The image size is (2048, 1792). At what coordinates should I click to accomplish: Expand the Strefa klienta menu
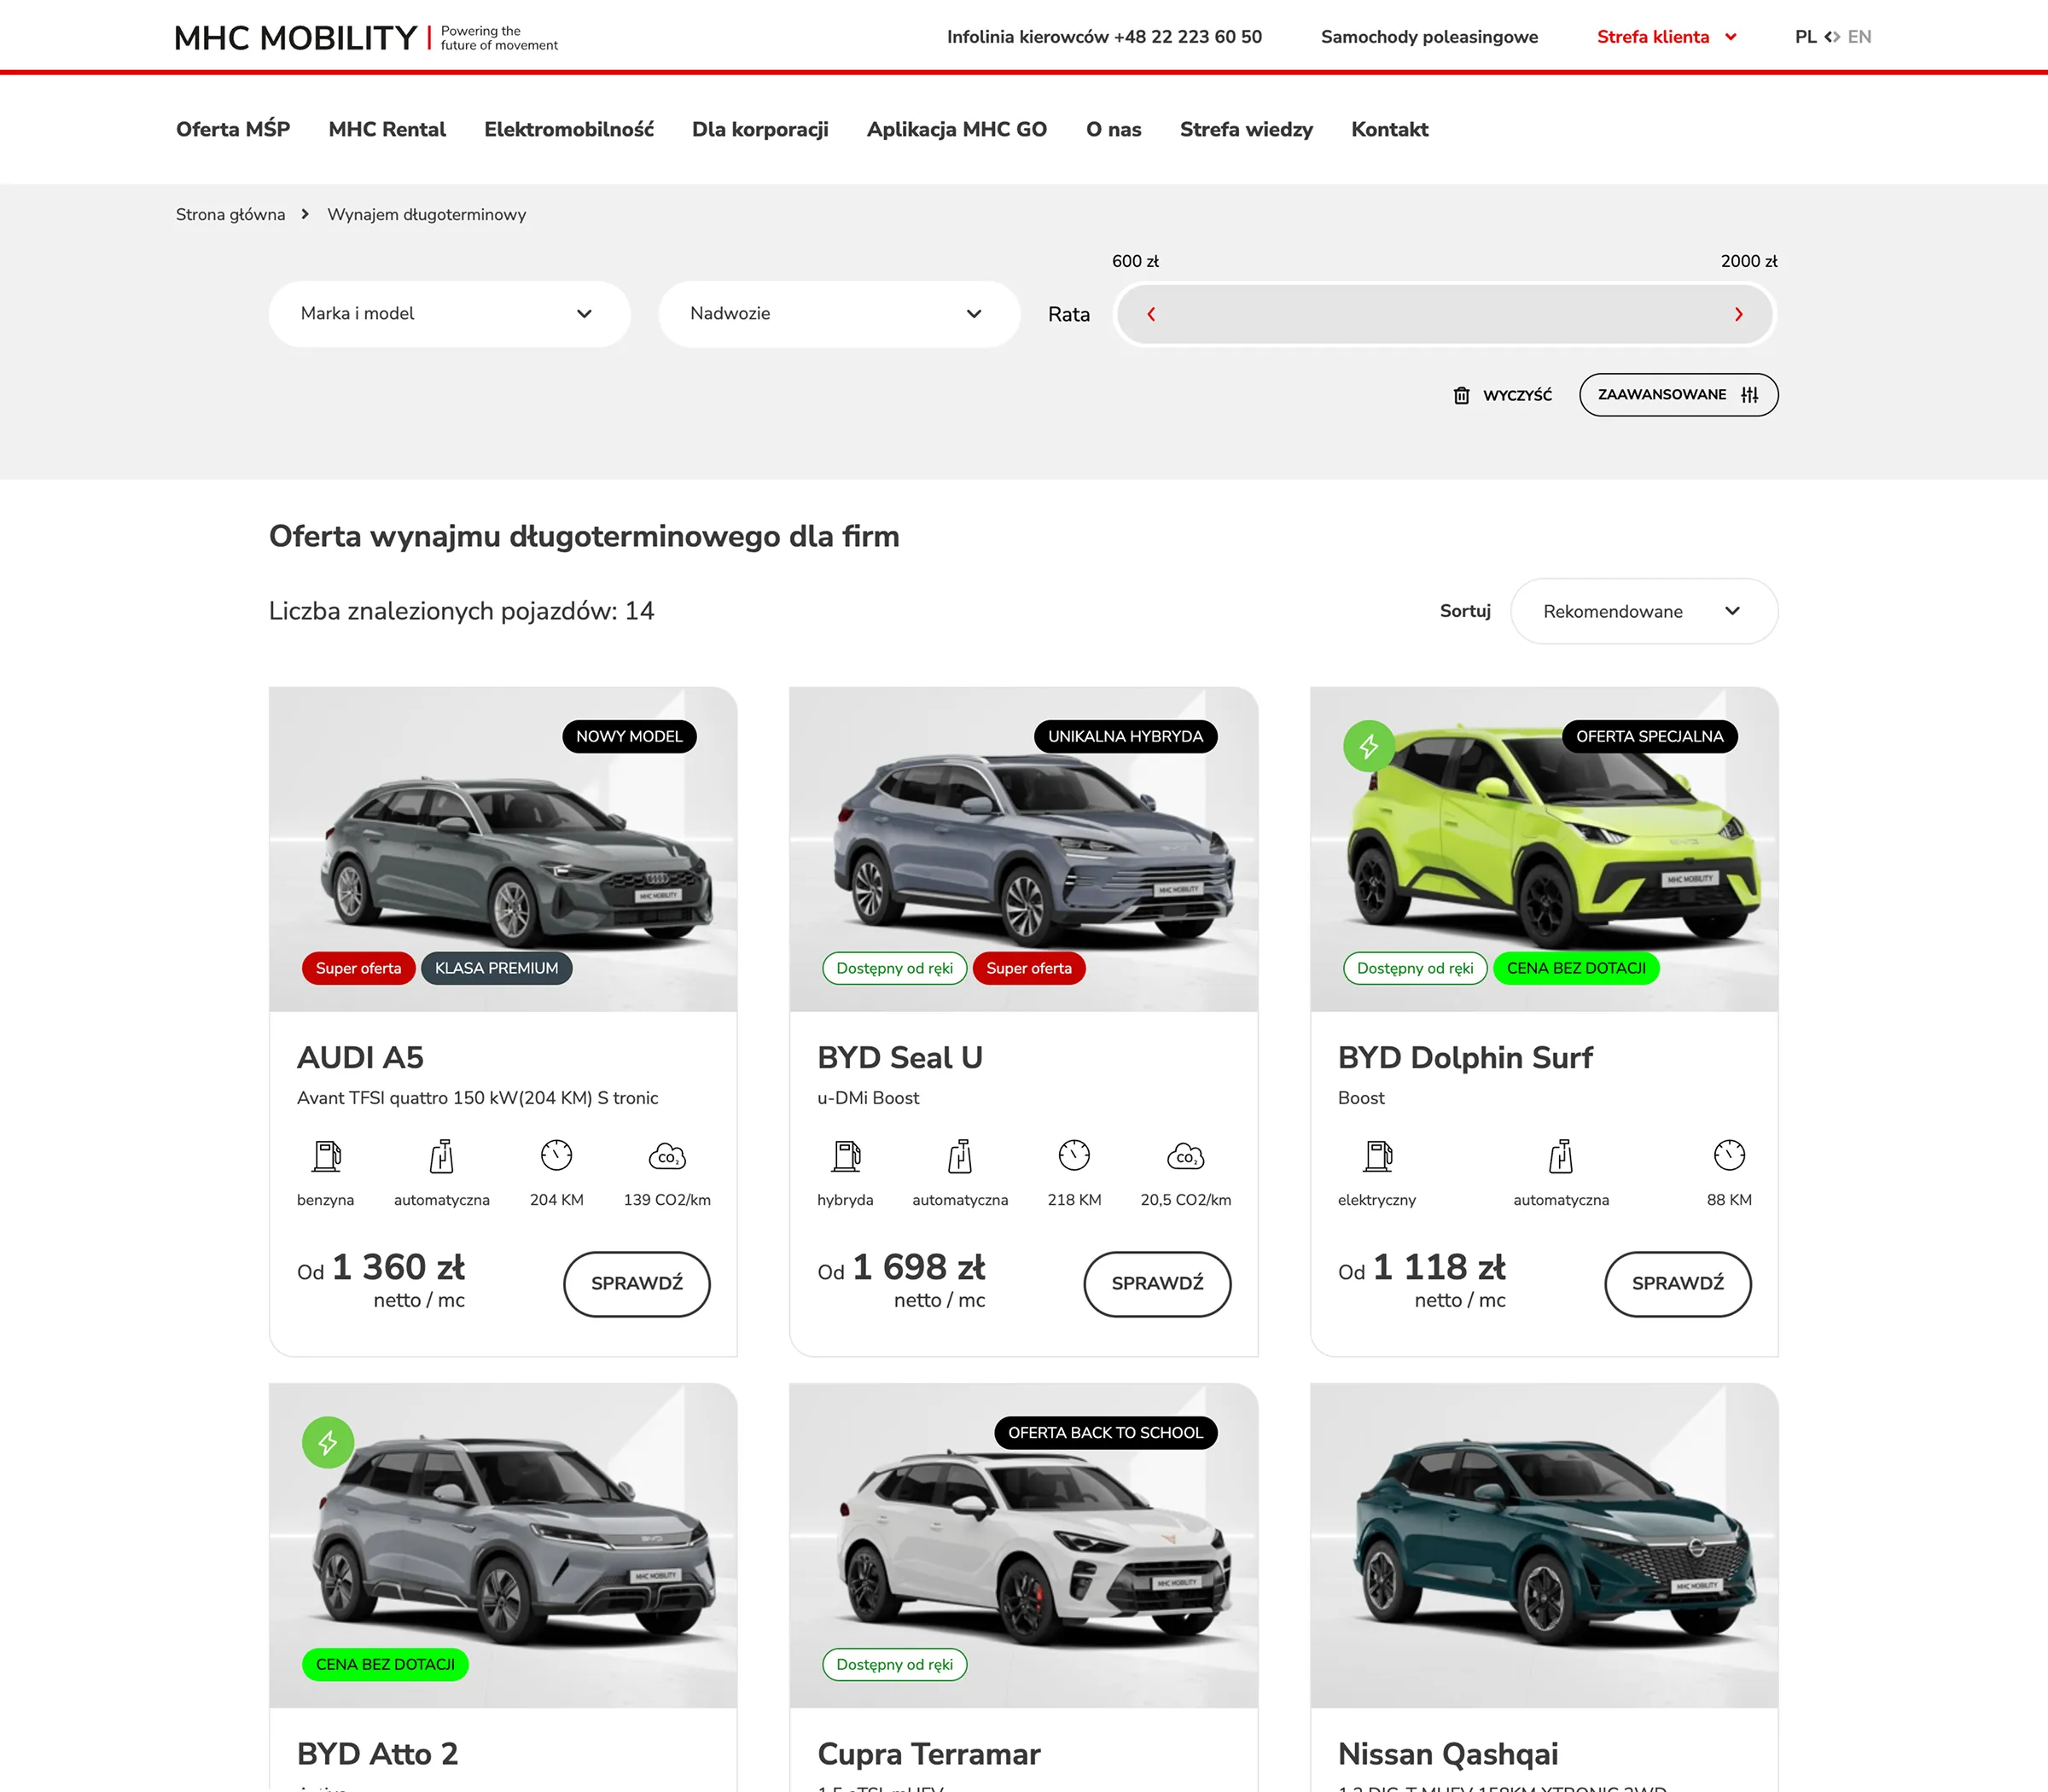(x=1666, y=37)
